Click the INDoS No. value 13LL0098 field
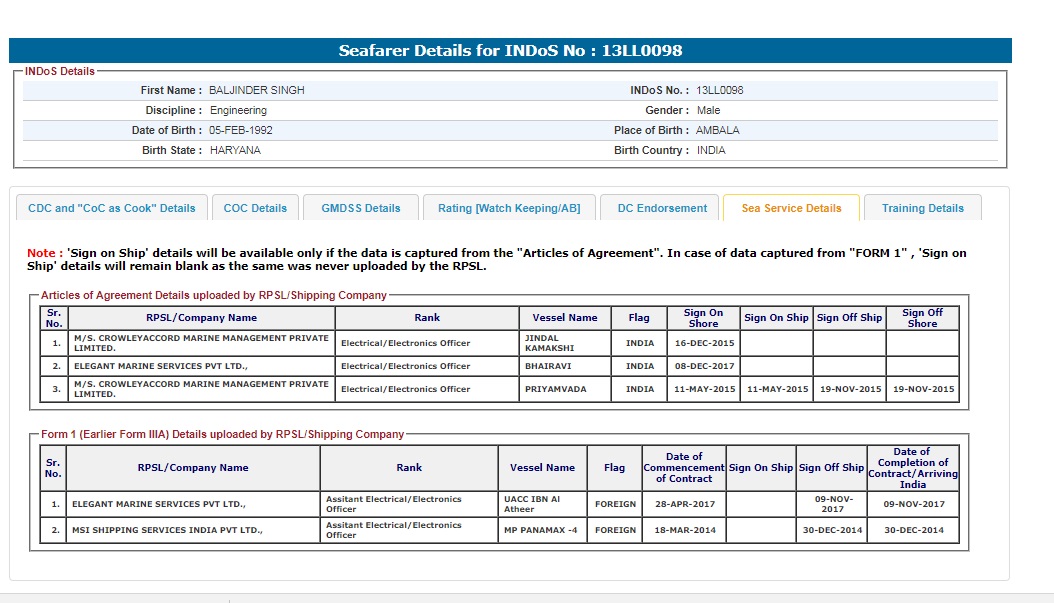Image resolution: width=1054 pixels, height=603 pixels. tap(720, 90)
